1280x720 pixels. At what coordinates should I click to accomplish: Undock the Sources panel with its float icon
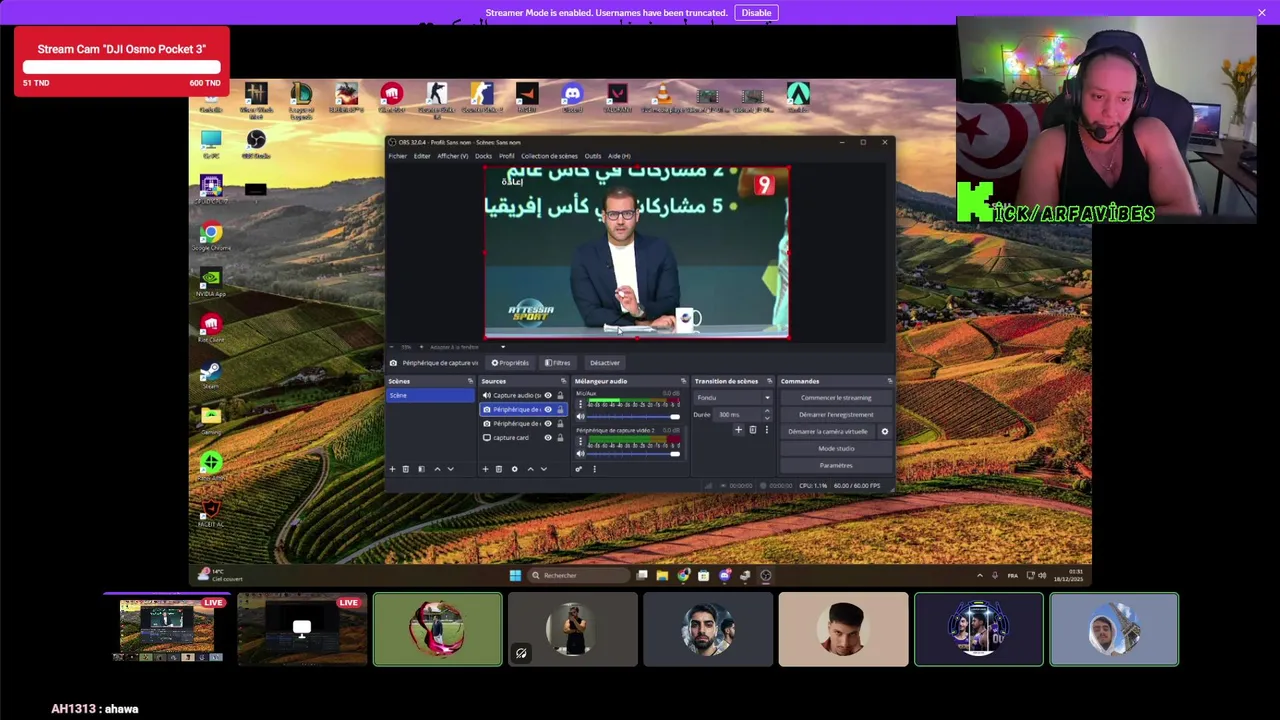(563, 381)
